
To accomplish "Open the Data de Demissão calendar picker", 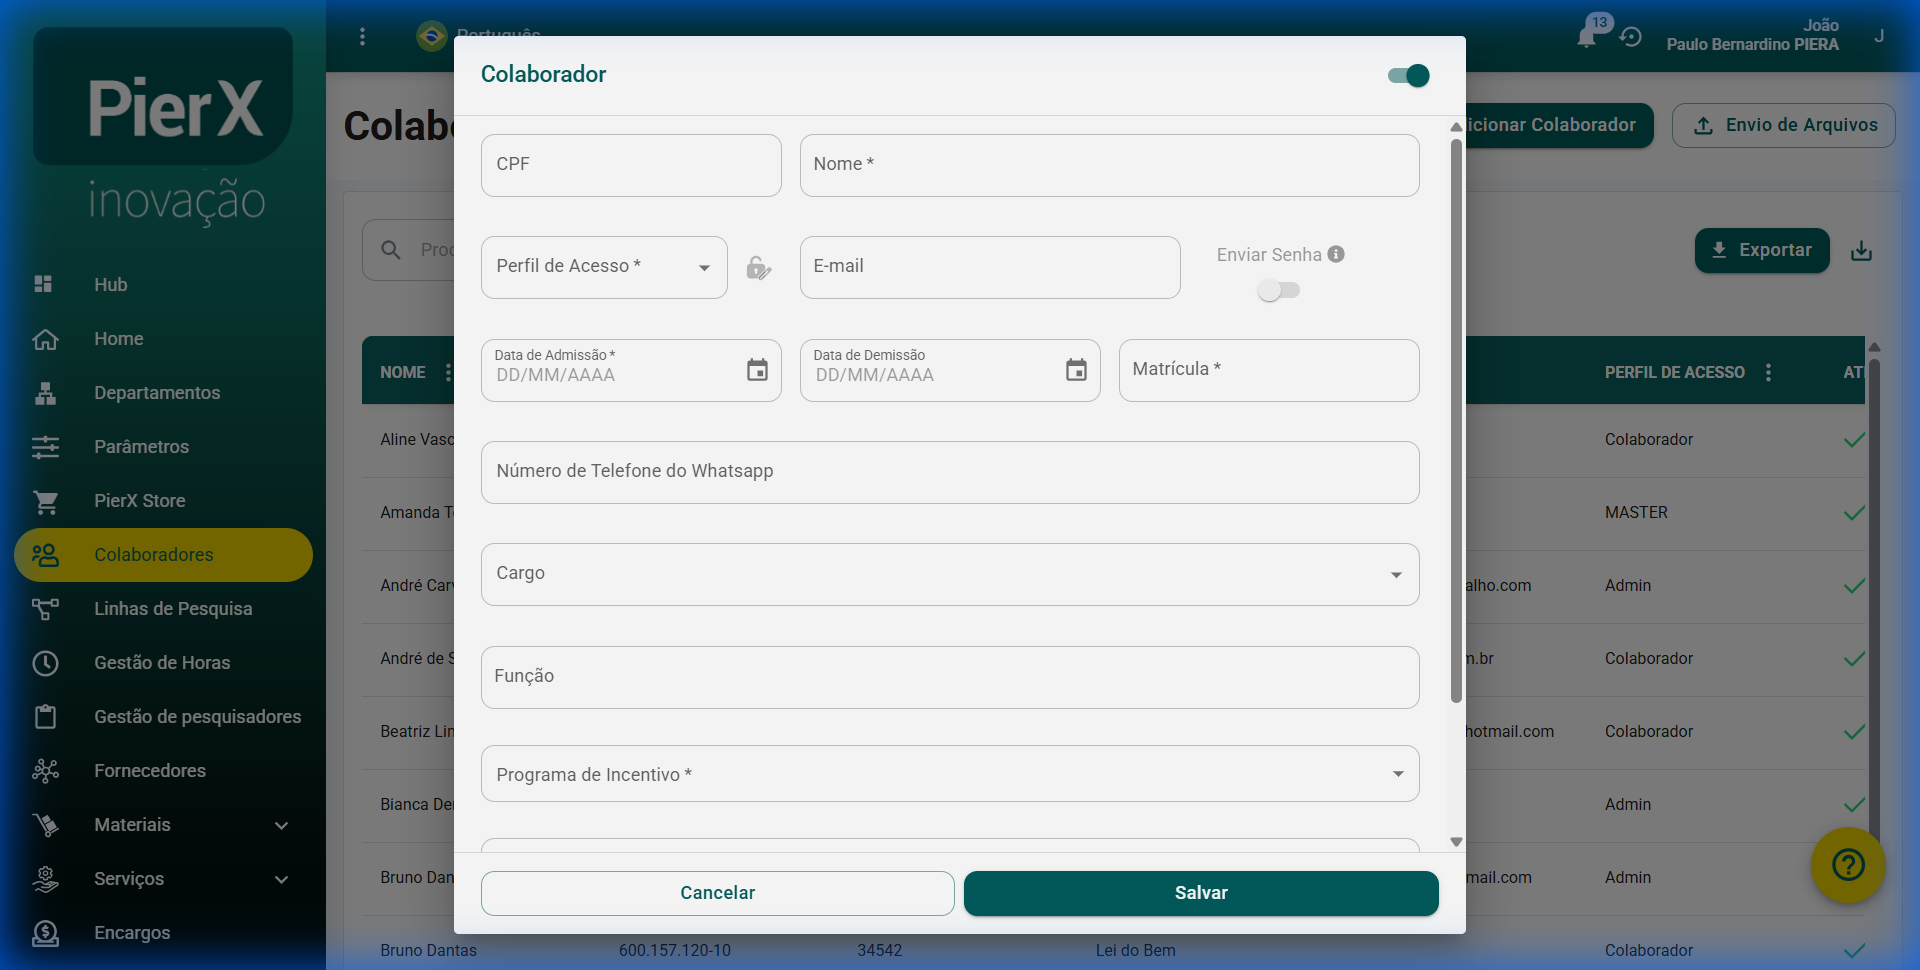I will click(x=1076, y=370).
